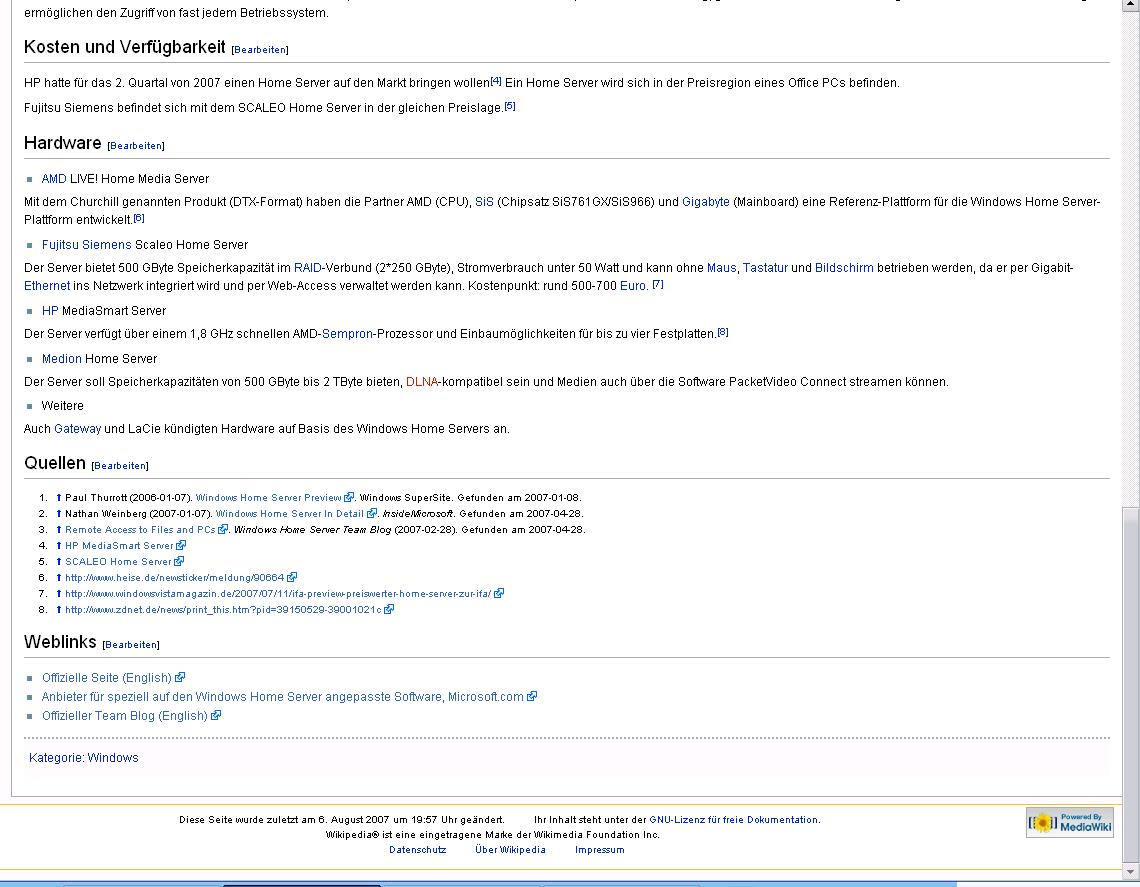Open the windowsvistamagazin.de URL
Image resolution: width=1140 pixels, height=887 pixels.
coord(278,594)
